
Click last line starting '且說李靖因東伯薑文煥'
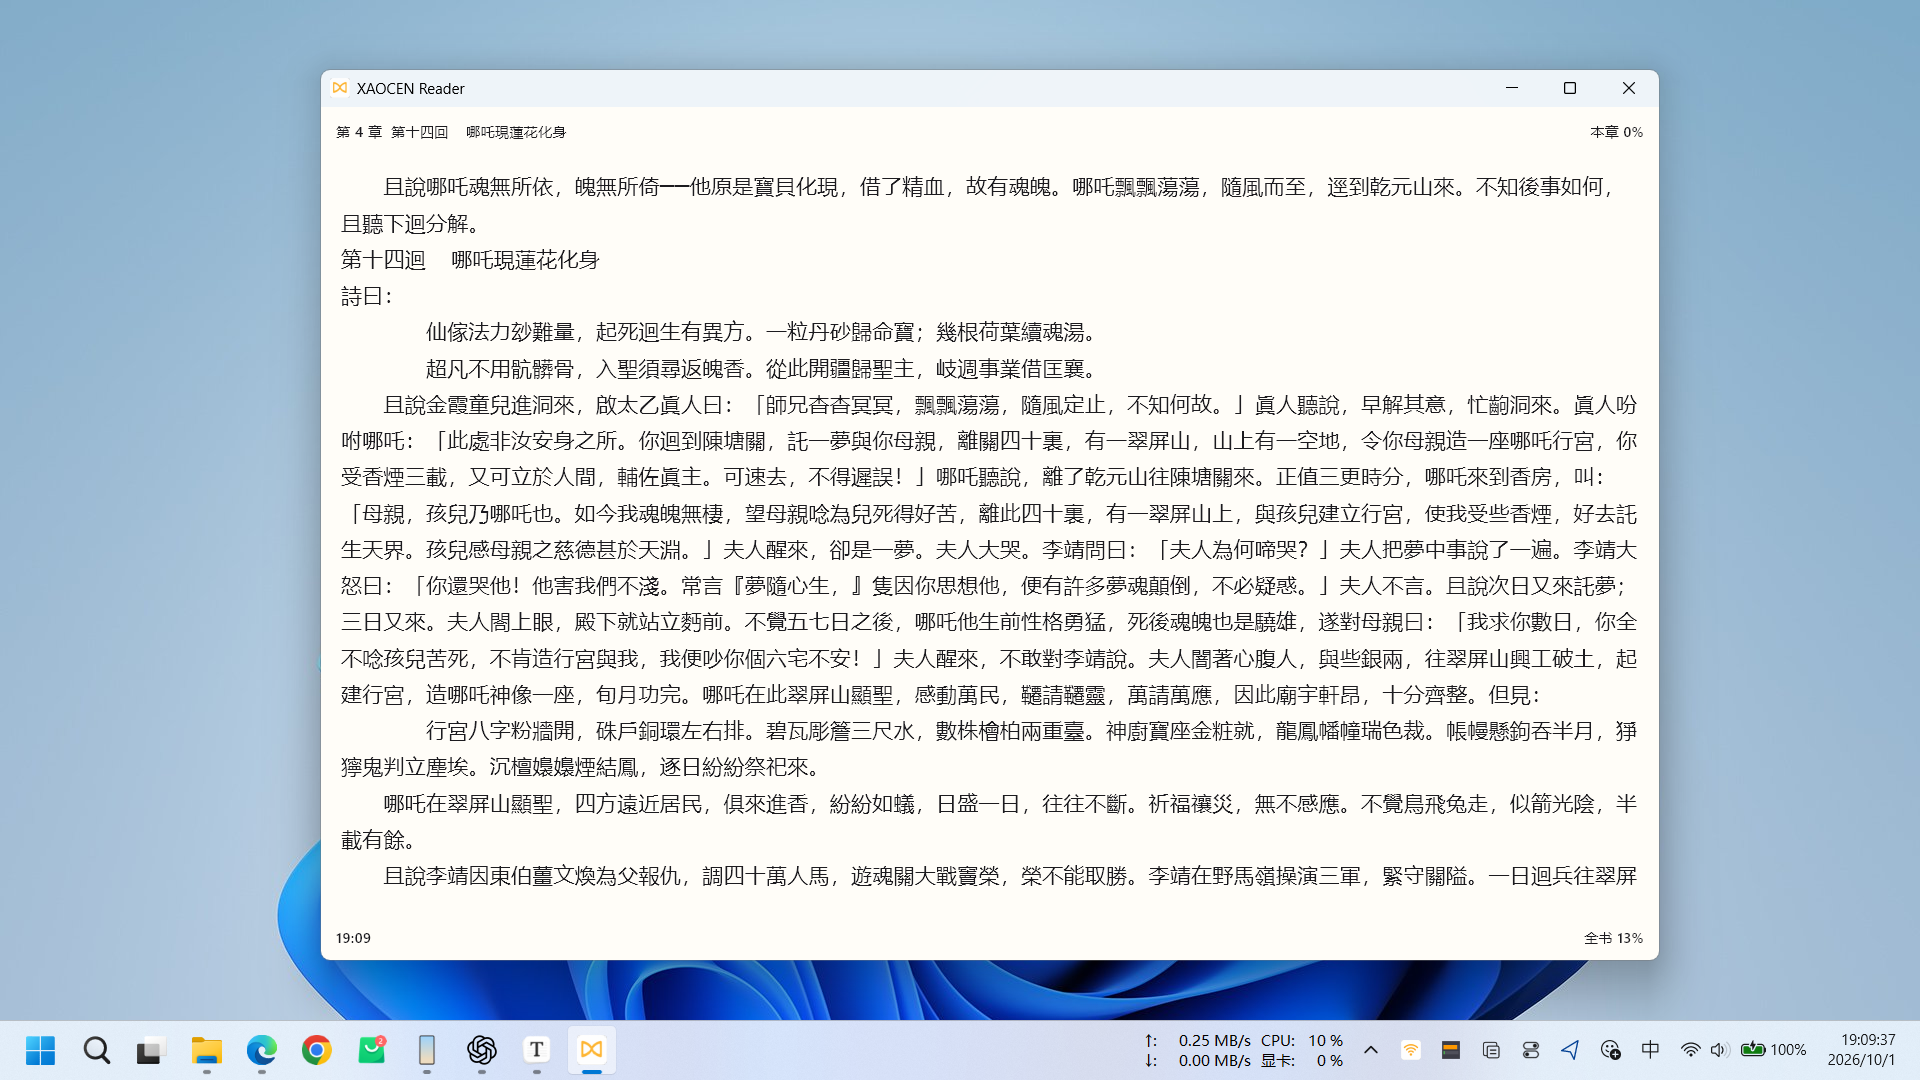(x=1010, y=876)
